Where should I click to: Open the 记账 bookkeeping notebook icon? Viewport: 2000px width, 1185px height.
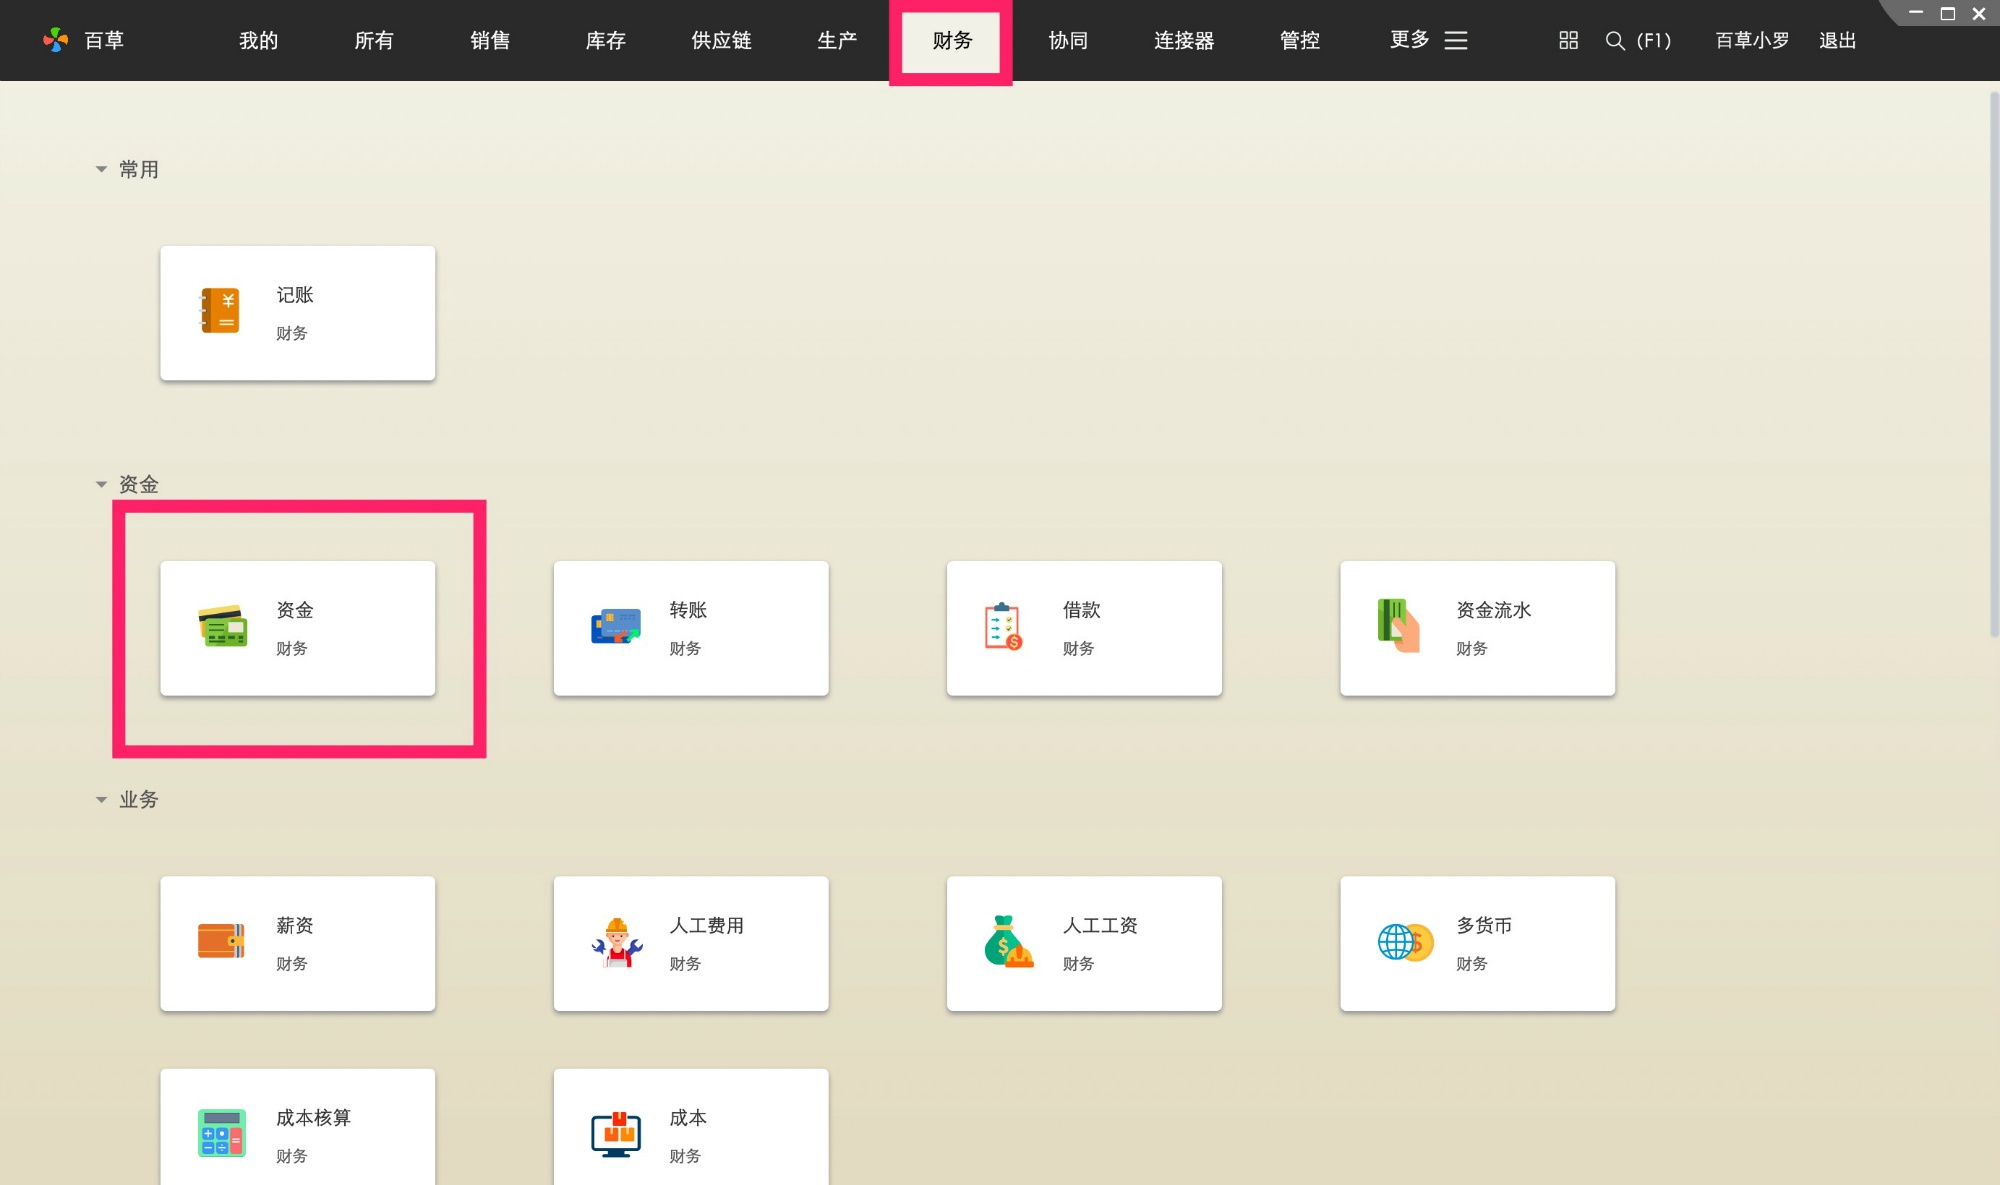220,311
